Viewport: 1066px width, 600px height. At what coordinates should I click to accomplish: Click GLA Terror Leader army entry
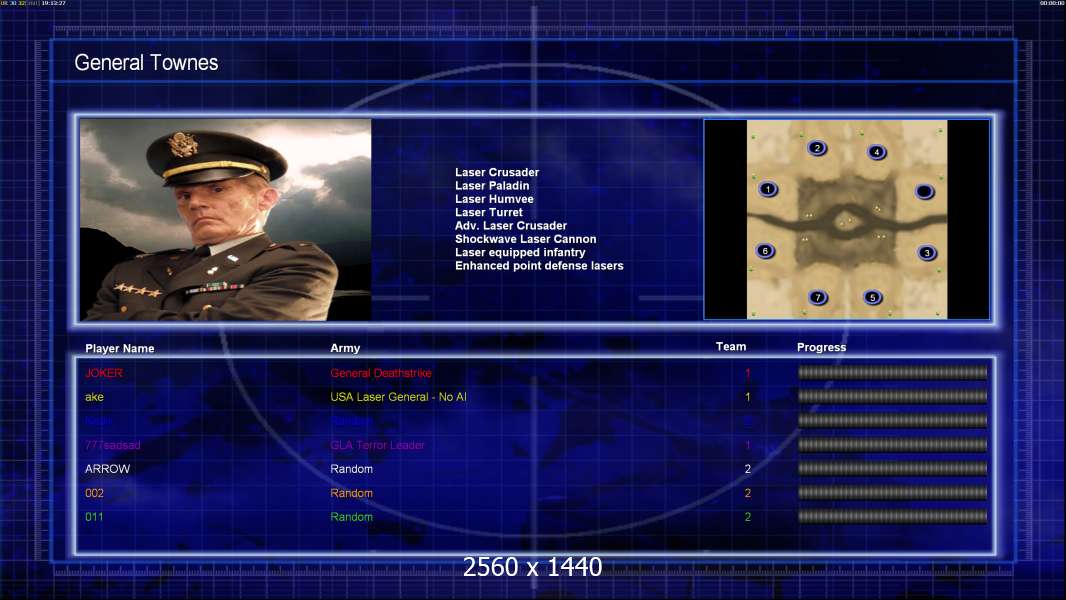(377, 445)
